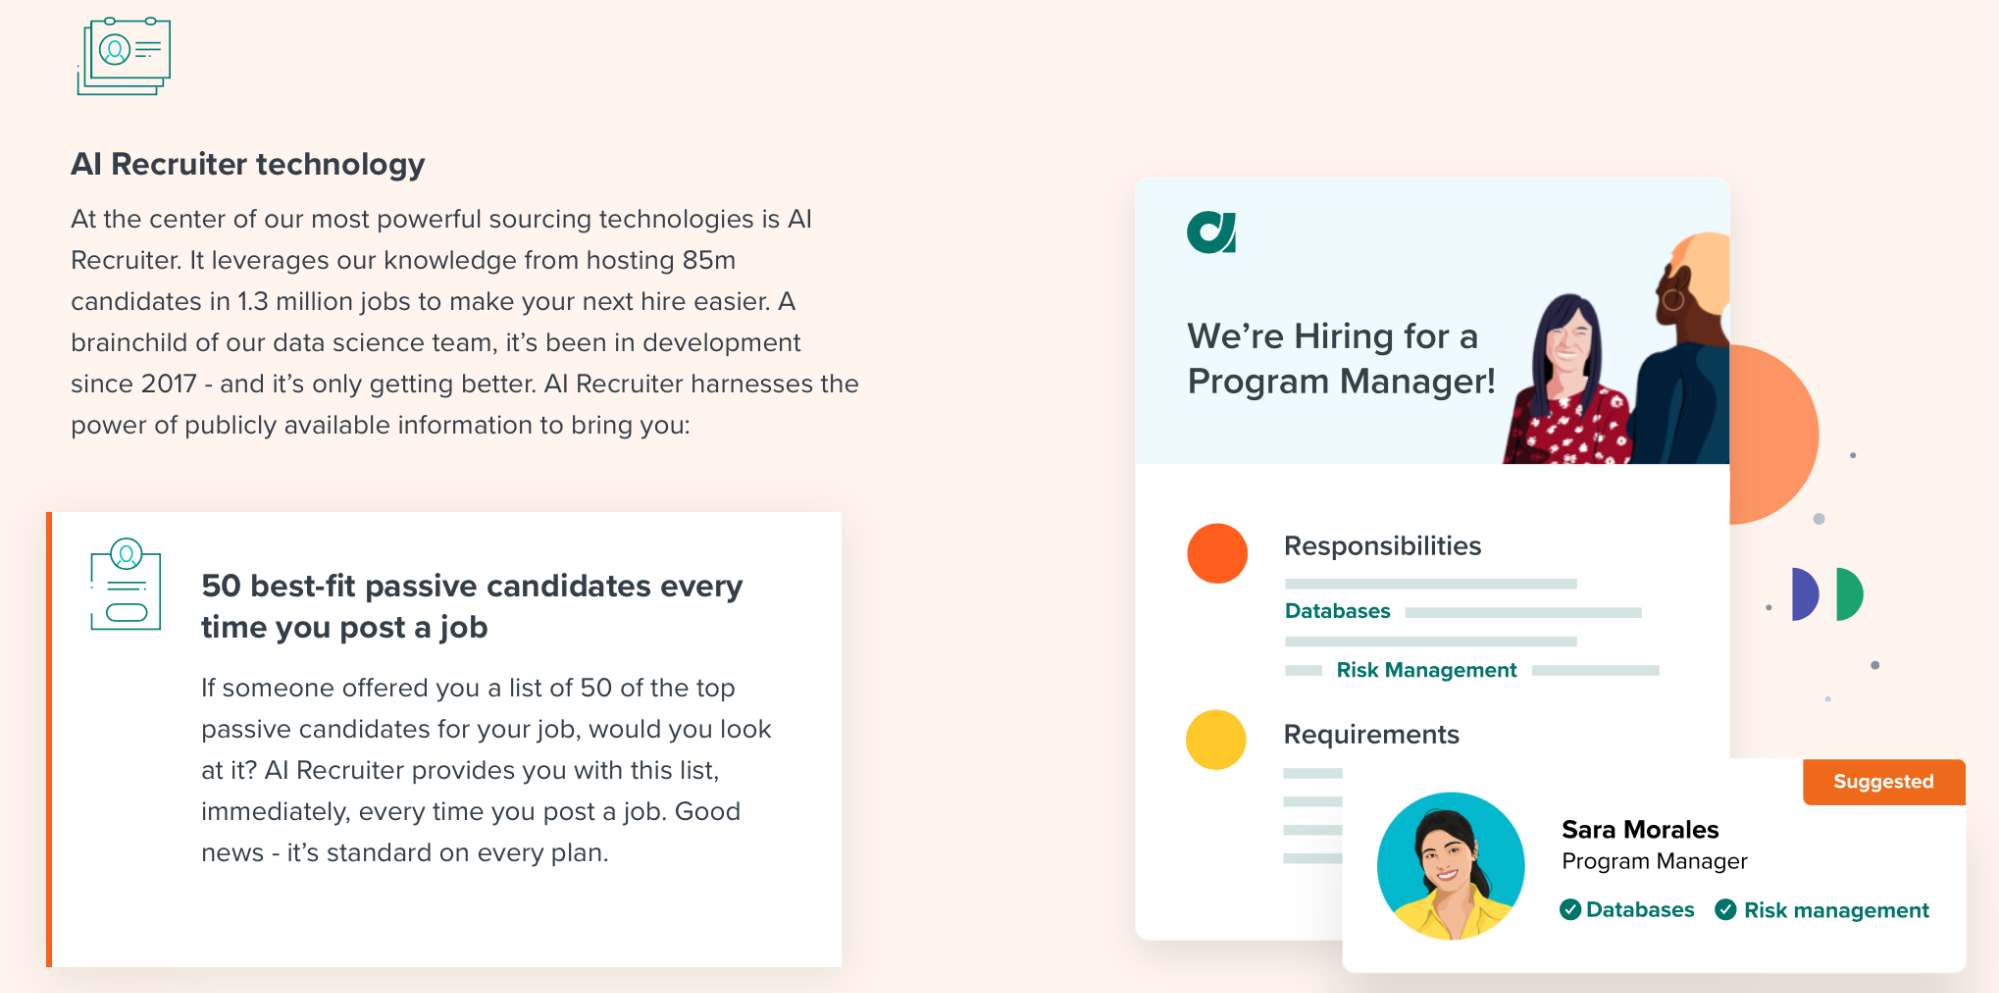Click the green logo on job card
Screen dimensions: 1999x993
tap(1212, 233)
